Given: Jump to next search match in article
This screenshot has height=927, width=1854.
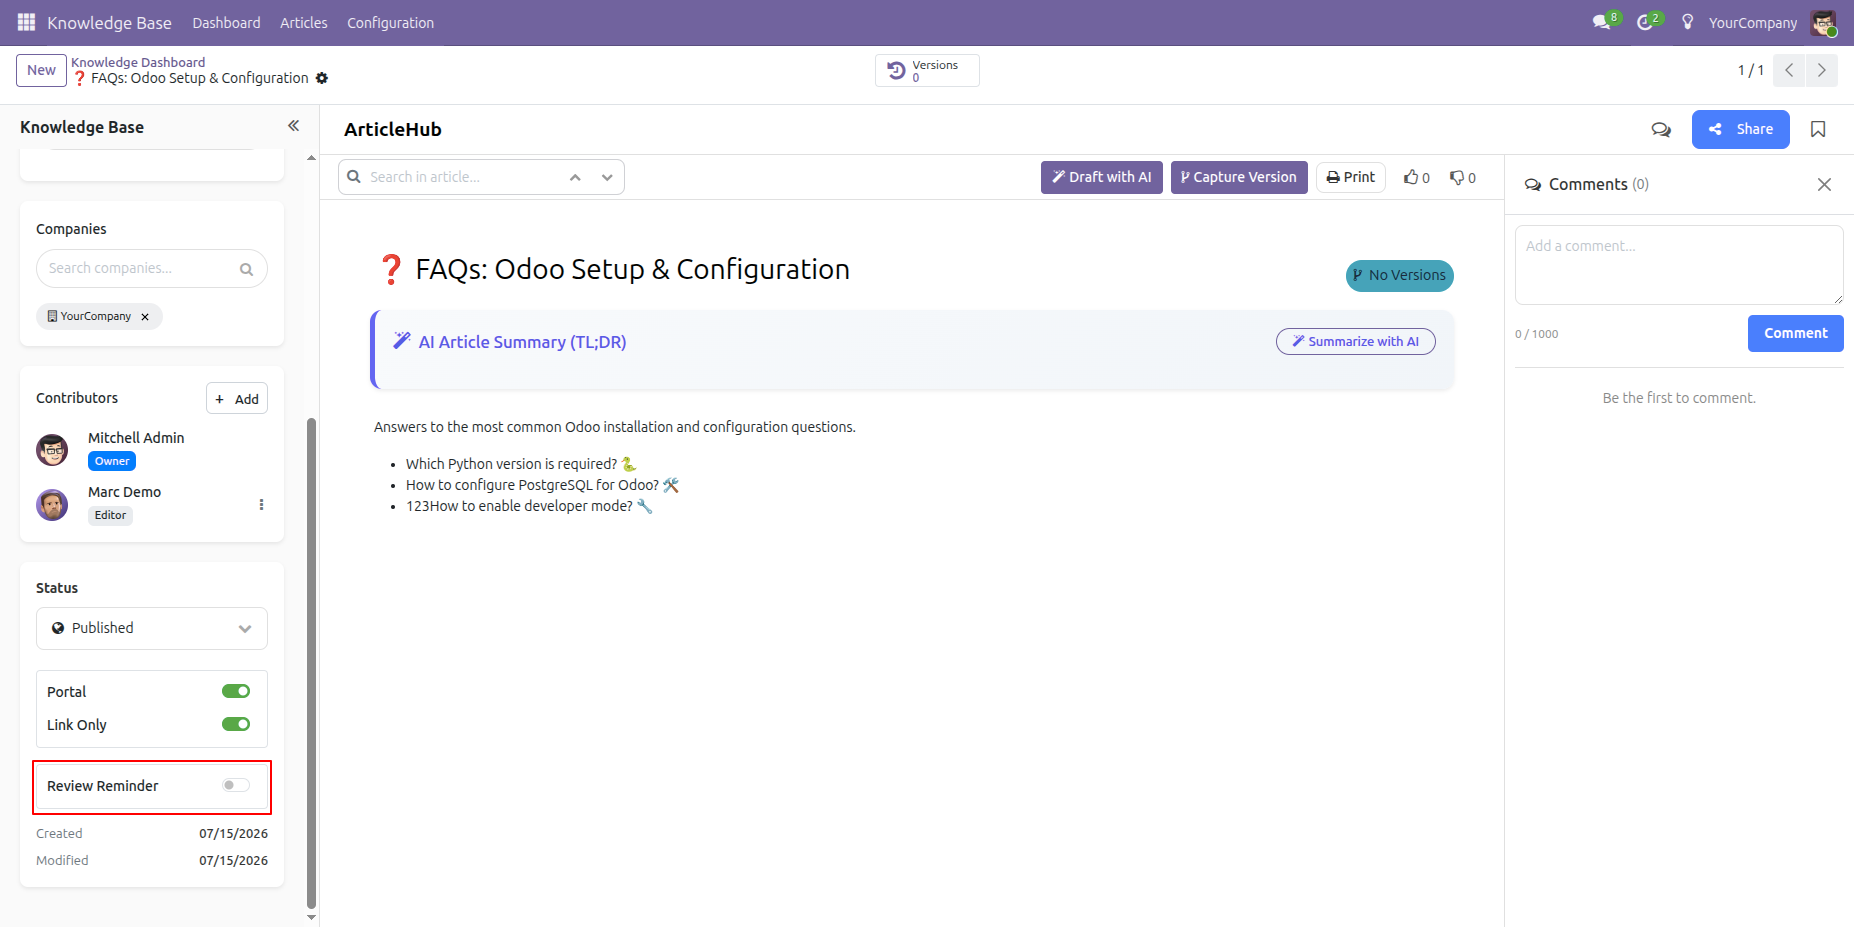Looking at the screenshot, I should [607, 177].
